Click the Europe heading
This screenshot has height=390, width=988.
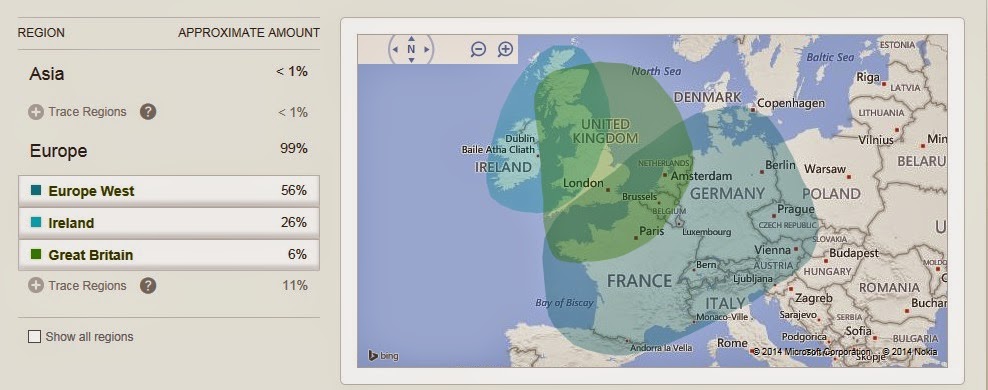(x=59, y=151)
